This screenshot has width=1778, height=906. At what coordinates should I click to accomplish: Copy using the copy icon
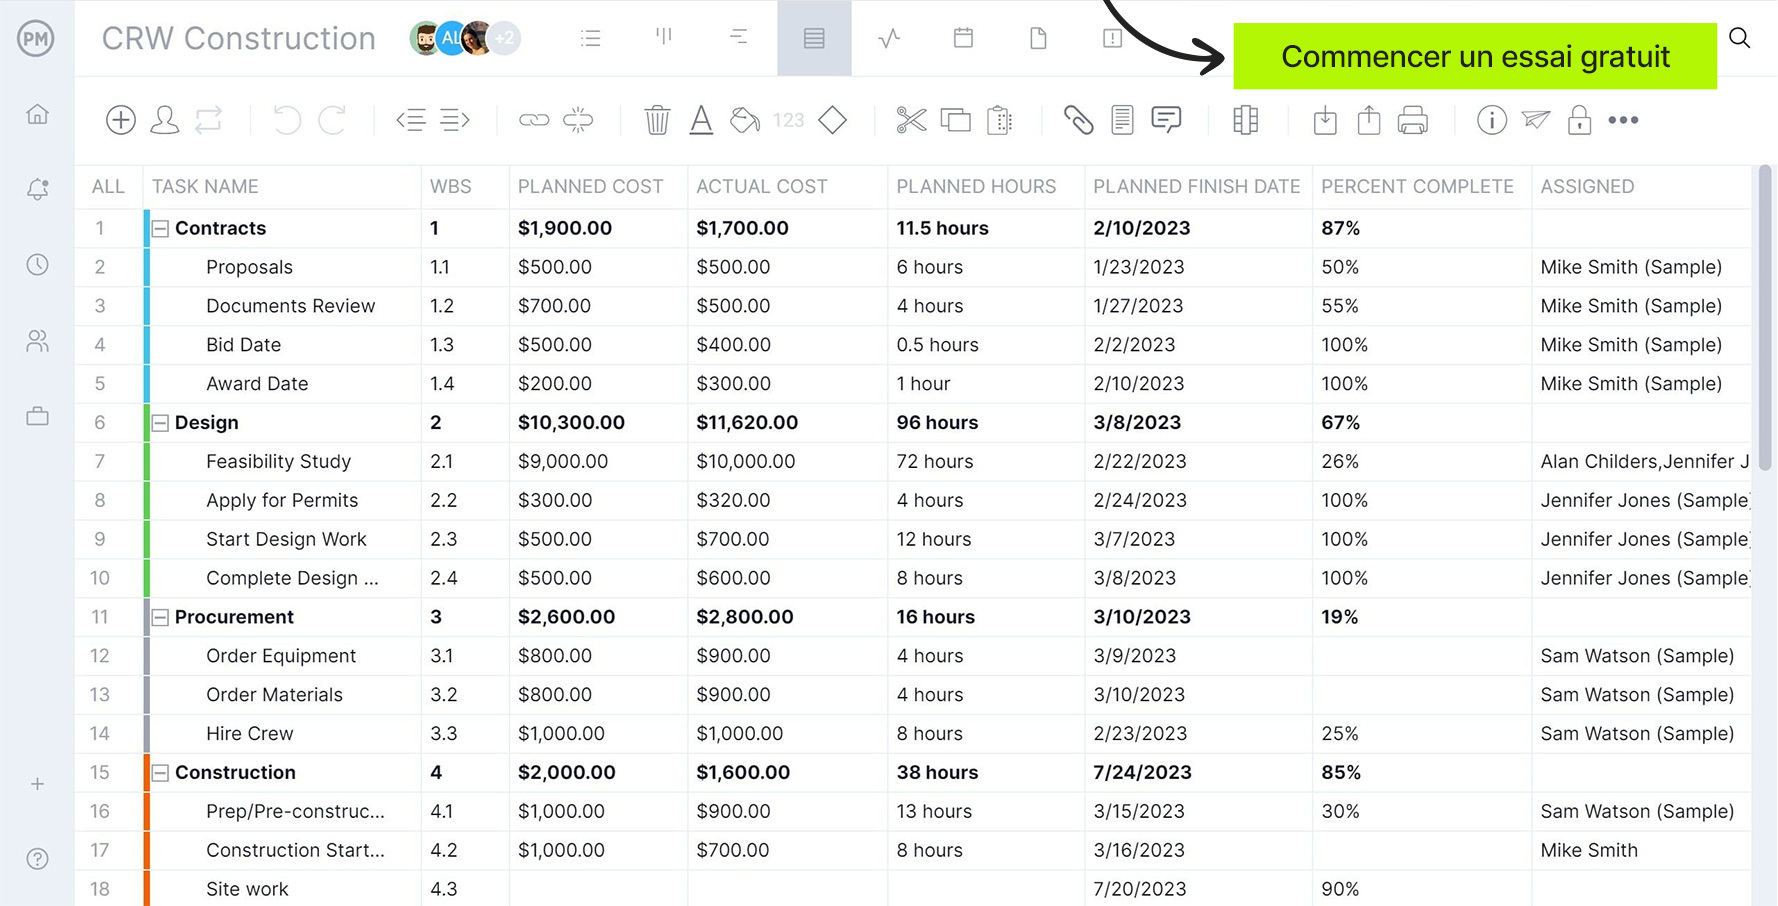(x=956, y=120)
